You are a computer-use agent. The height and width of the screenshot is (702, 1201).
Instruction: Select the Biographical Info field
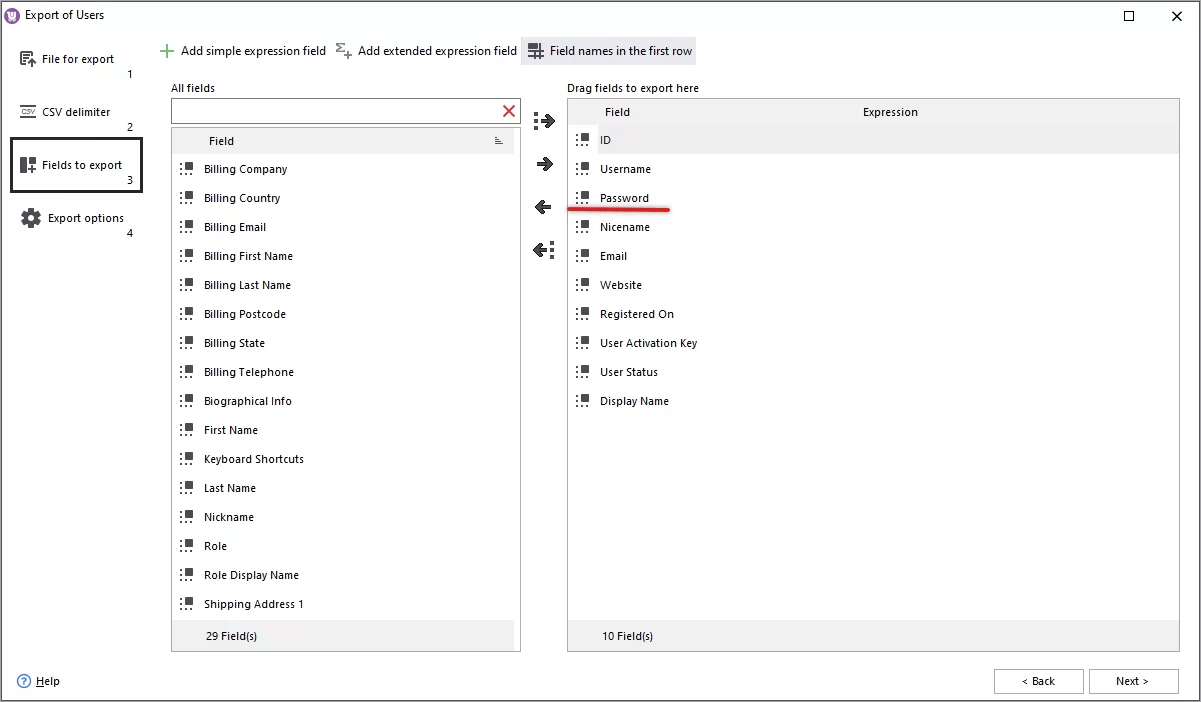247,401
